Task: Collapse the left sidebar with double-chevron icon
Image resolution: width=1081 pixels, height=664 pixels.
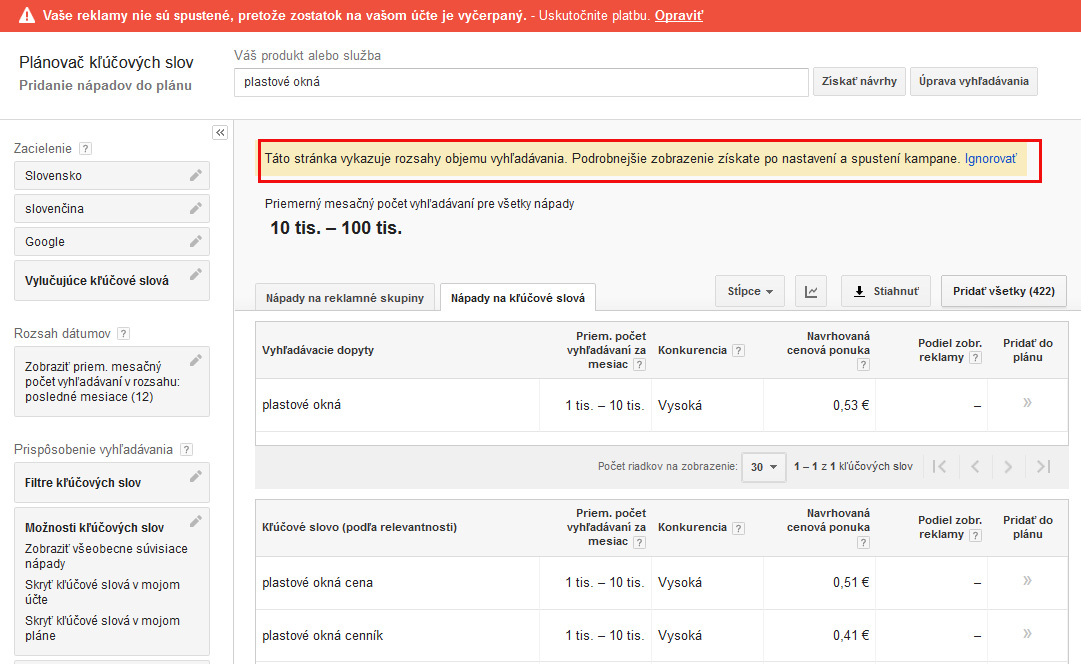Action: point(220,132)
